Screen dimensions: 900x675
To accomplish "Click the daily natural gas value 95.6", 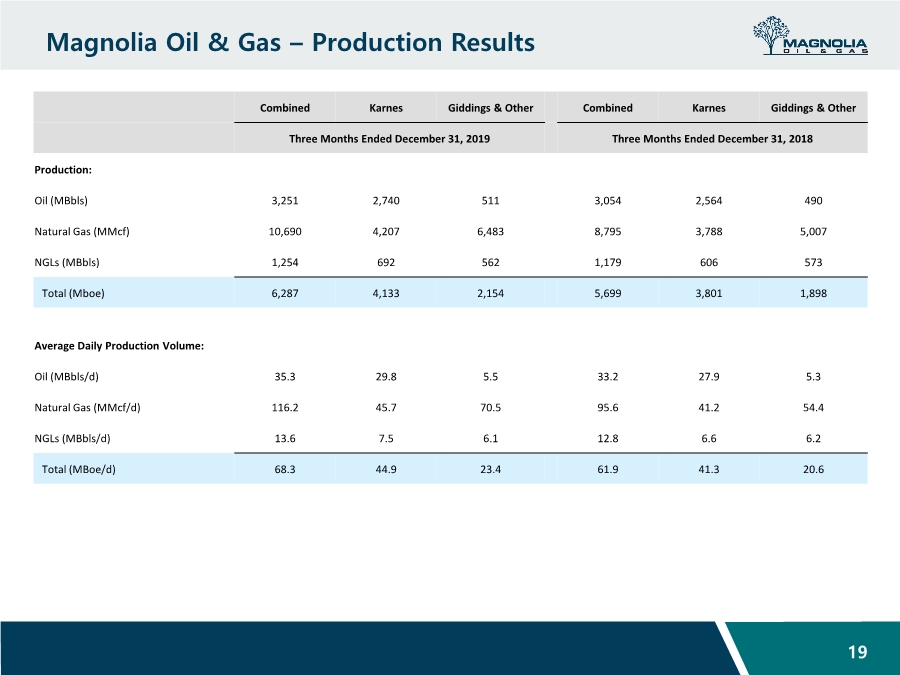I will tap(608, 408).
